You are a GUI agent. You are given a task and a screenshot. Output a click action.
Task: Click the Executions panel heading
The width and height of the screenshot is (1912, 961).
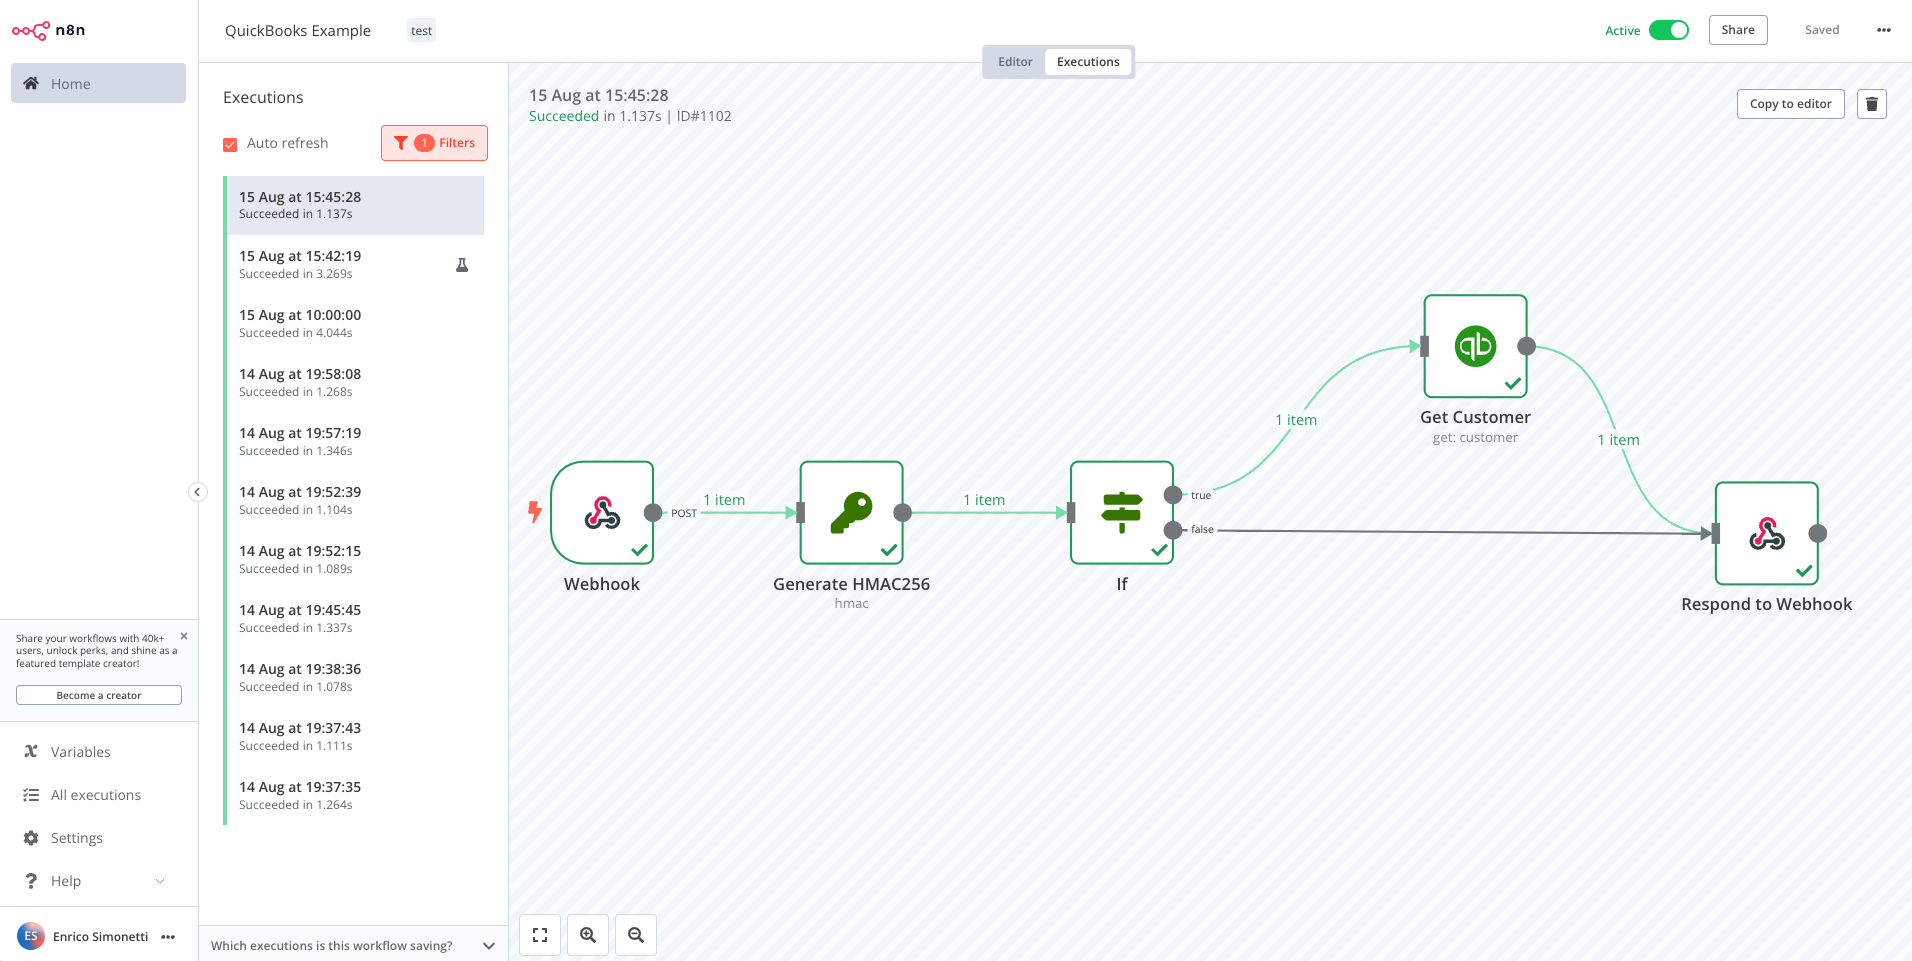click(263, 97)
